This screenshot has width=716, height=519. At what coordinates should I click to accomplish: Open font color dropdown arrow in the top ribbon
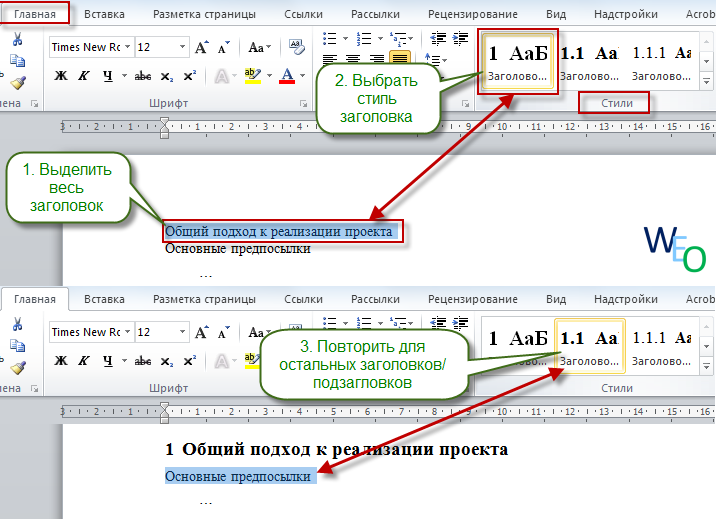point(302,76)
